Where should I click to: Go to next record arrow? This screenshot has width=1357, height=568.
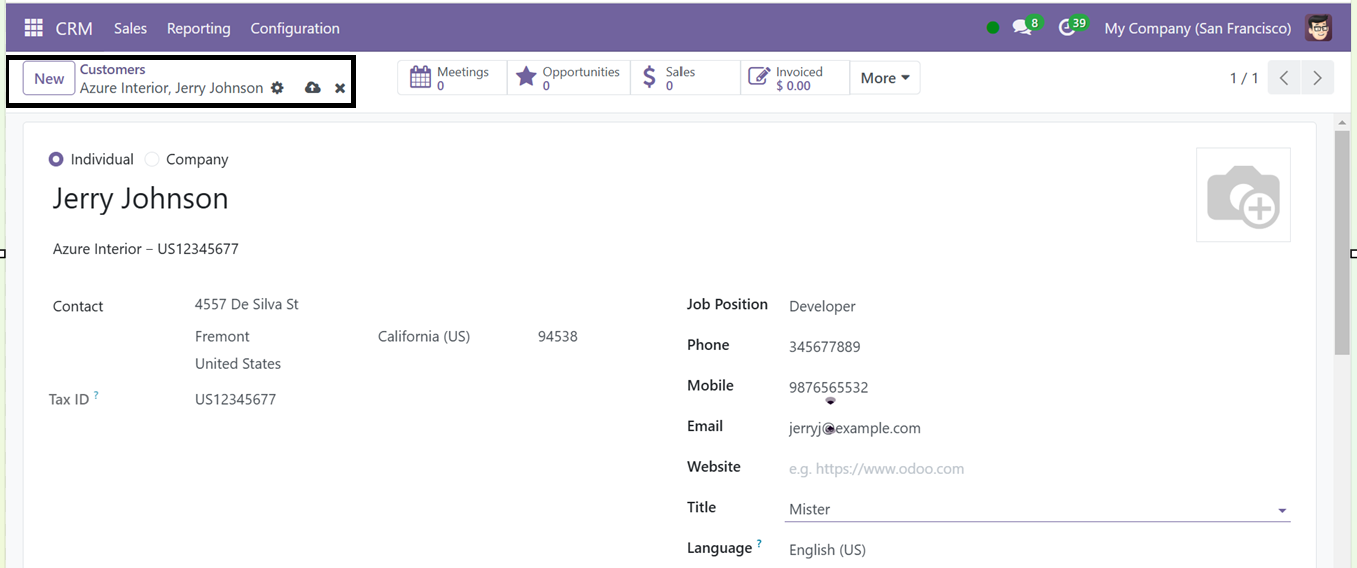[x=1318, y=78]
